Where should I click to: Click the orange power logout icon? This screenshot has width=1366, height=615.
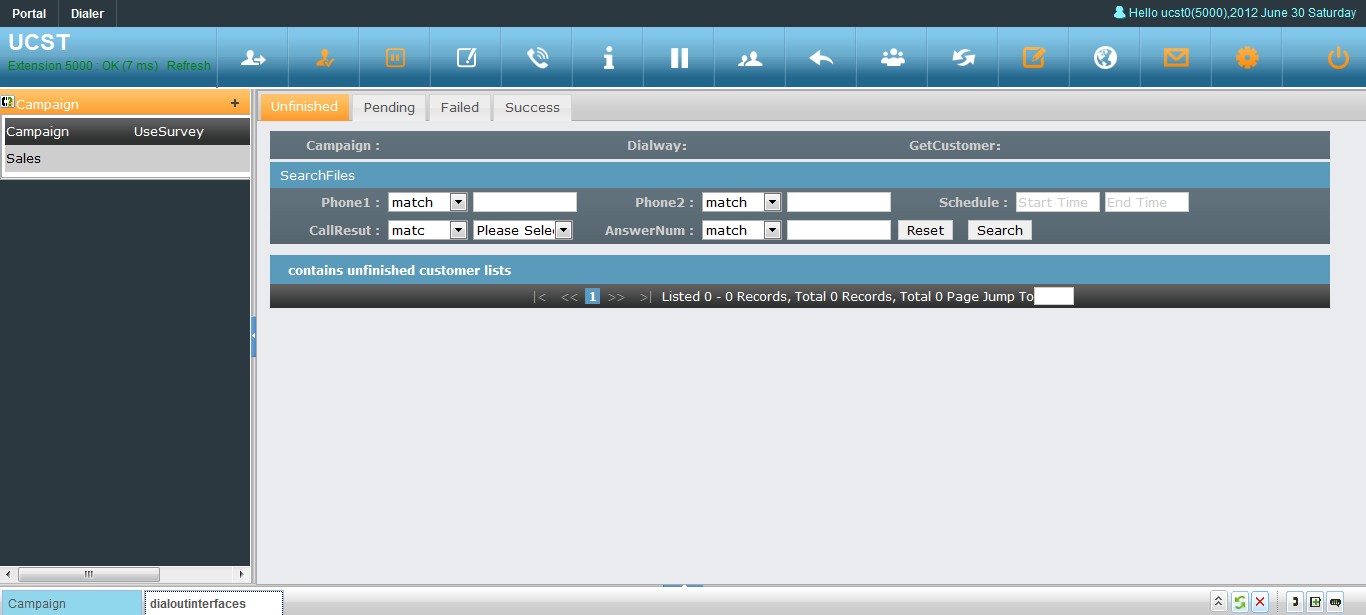[1338, 58]
